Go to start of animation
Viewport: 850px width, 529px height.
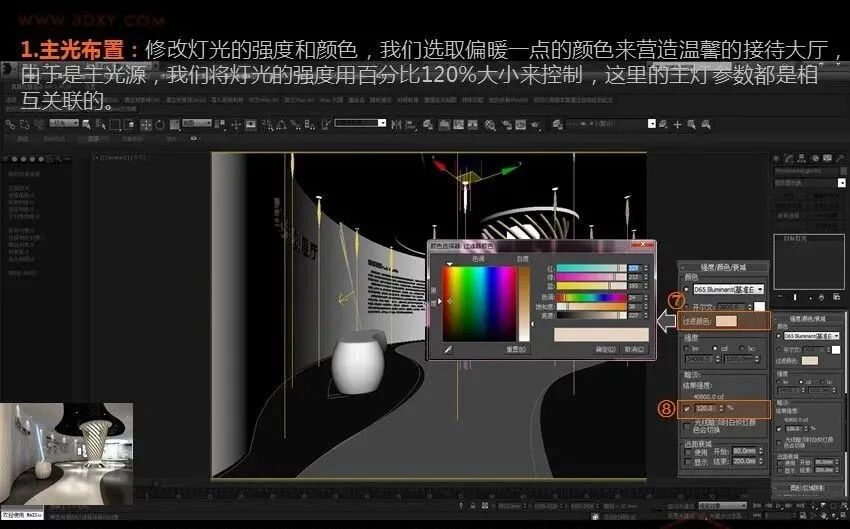point(756,506)
